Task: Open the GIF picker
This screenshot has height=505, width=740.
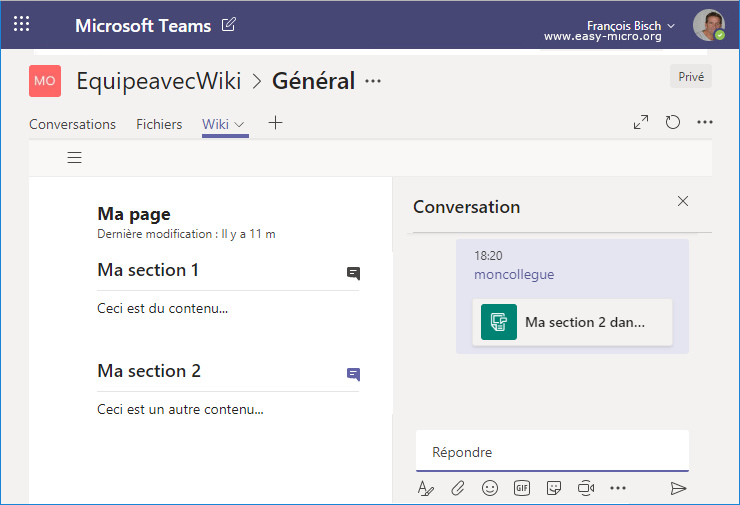Action: coord(522,488)
